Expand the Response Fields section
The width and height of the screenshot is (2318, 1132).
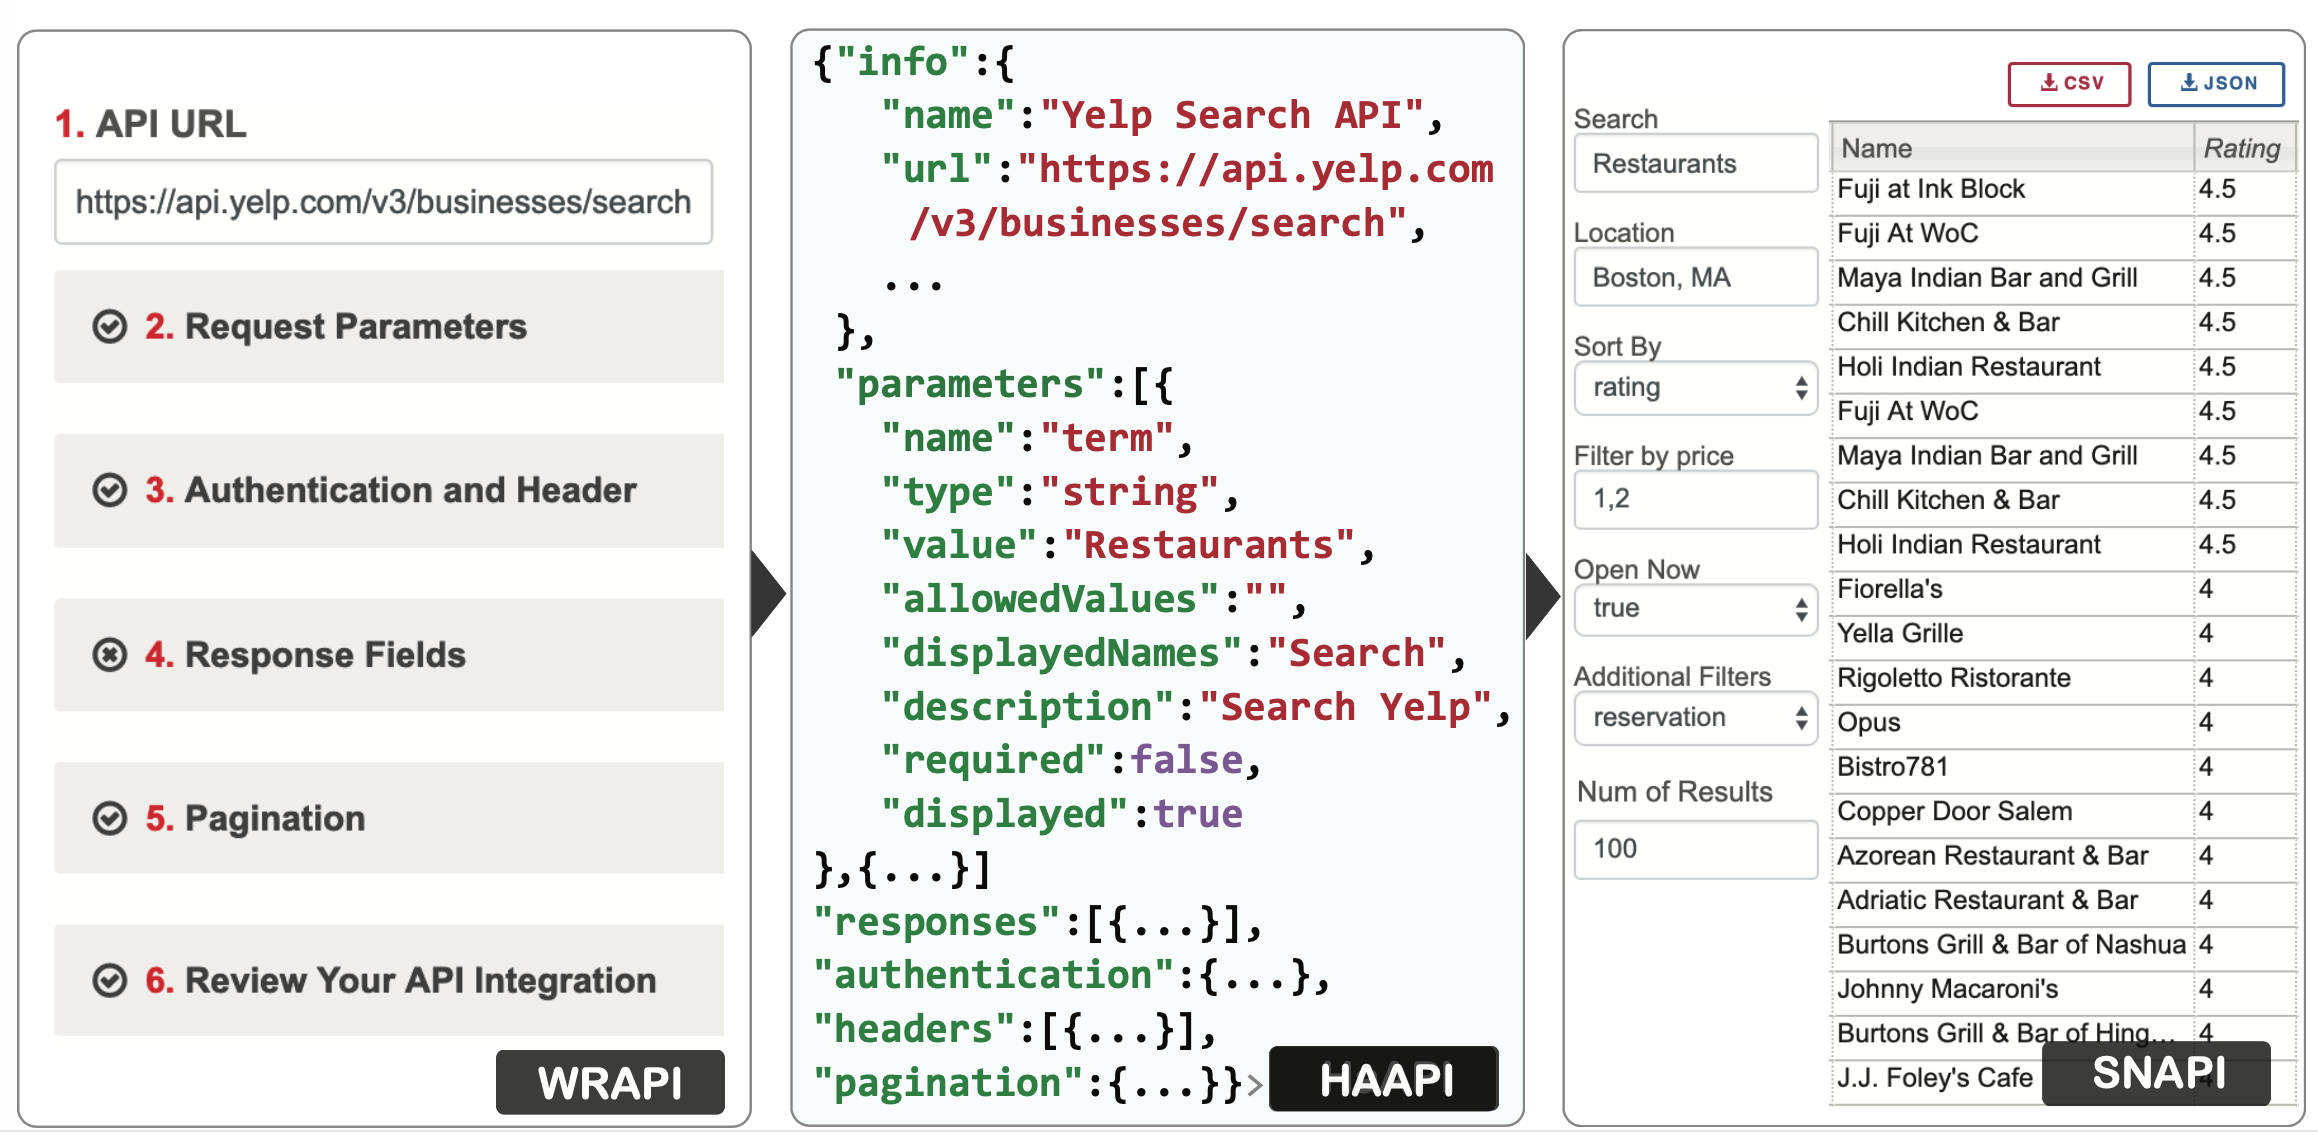pyautogui.click(x=389, y=655)
